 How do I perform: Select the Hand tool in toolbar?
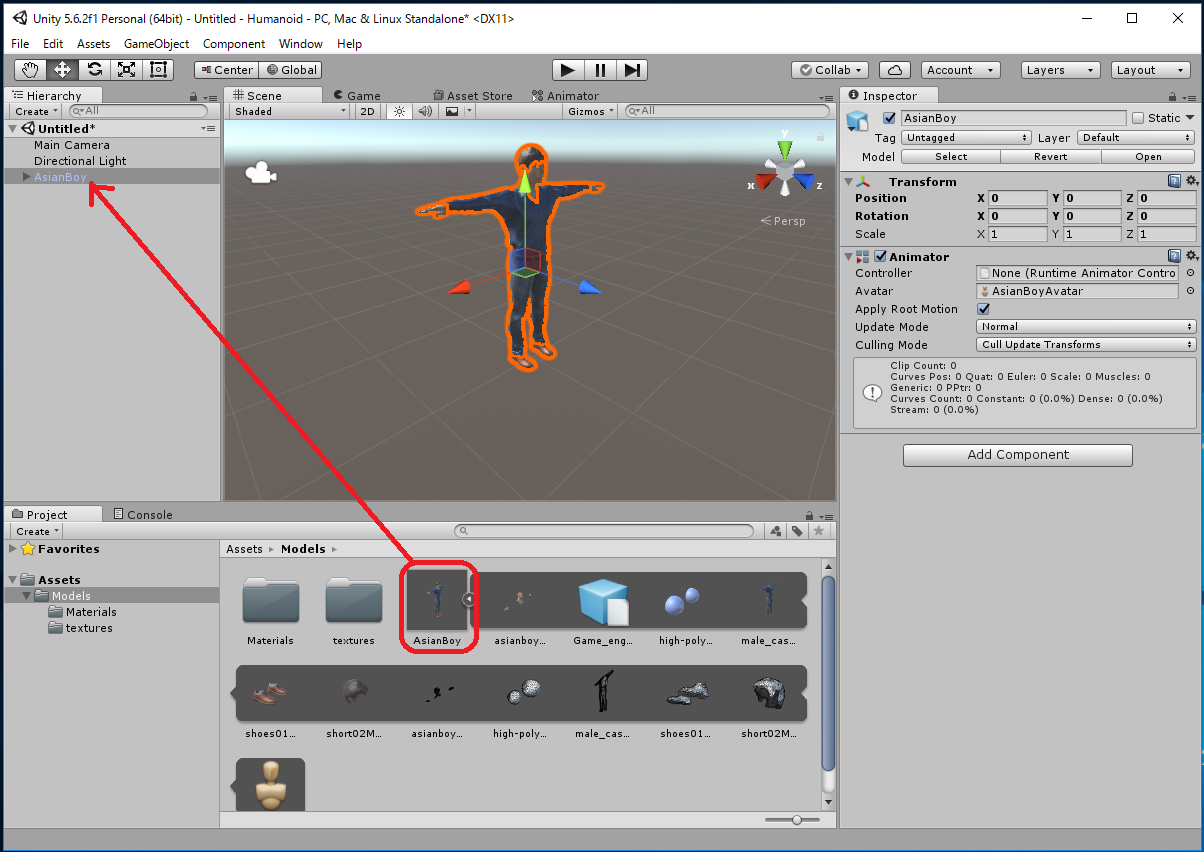(x=30, y=70)
